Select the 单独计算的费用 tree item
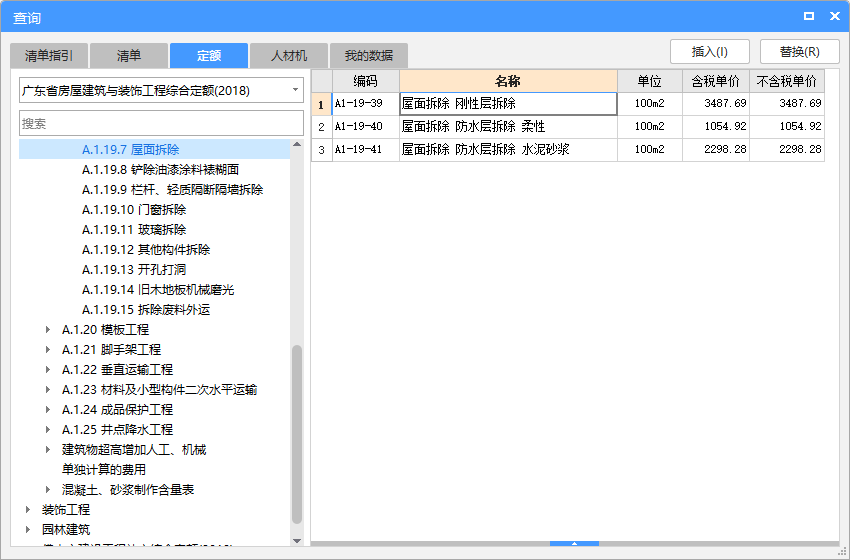This screenshot has width=850, height=560. tap(104, 469)
